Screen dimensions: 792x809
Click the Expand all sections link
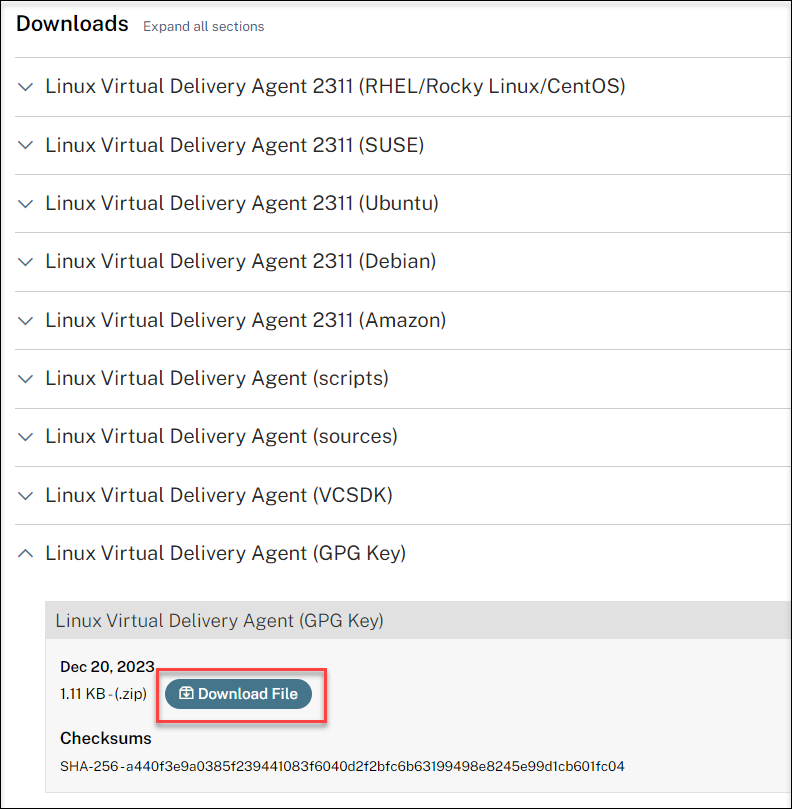(203, 26)
